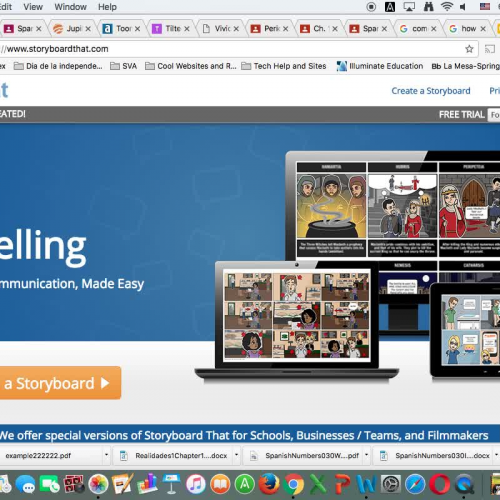The height and width of the screenshot is (500, 500).
Task: Click the Create a Storyboard link
Action: (431, 91)
